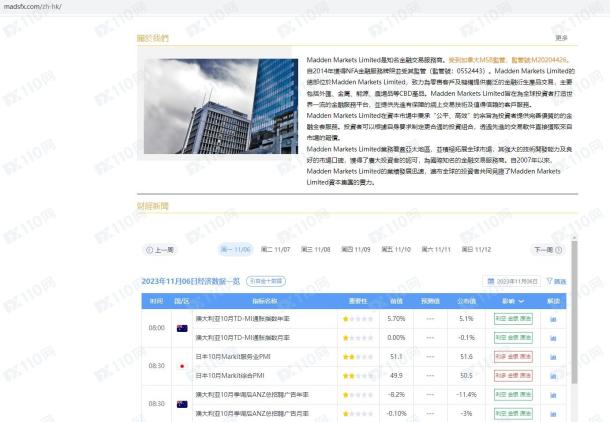Expand the 影響 column header dropdown arrow
The width and height of the screenshot is (610, 422).
521,301
